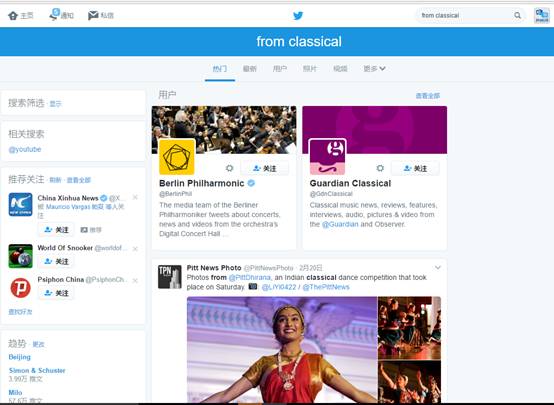Open gear settings on Berlin Philharmonic card
The image size is (554, 405).
pos(230,168)
